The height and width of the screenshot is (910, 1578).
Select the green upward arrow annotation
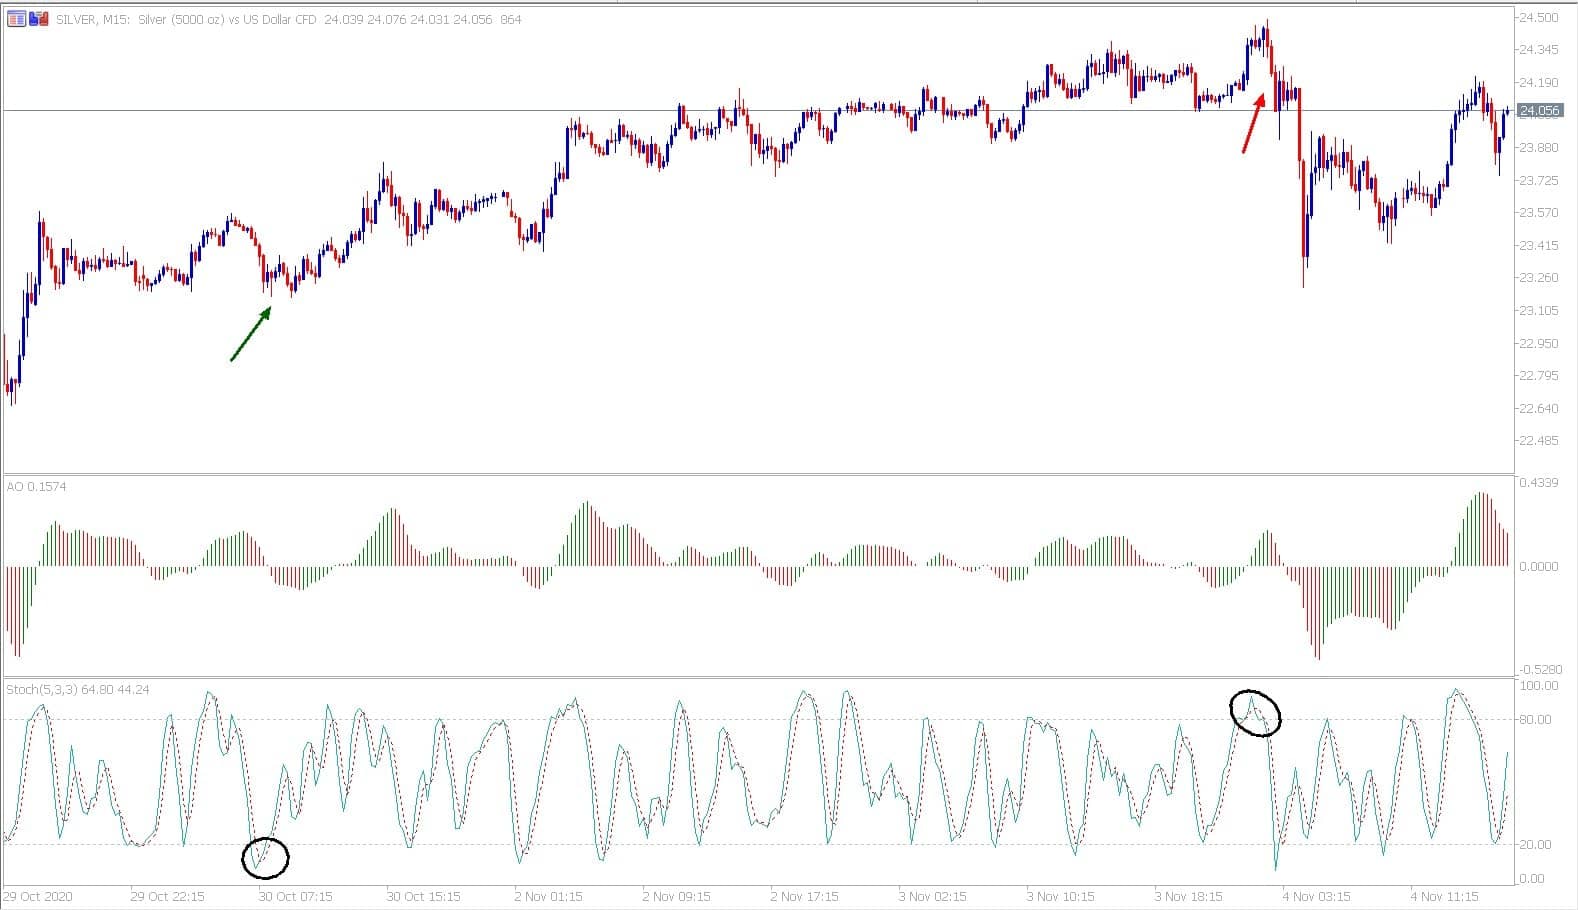[x=251, y=333]
